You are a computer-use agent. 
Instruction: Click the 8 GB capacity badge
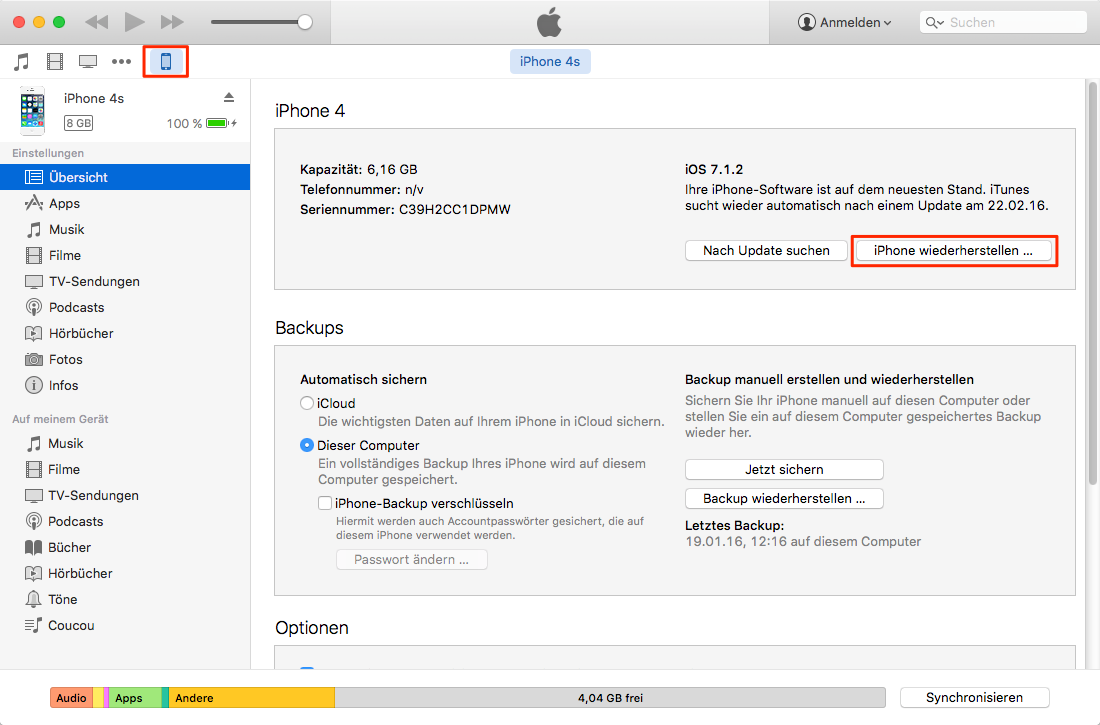tap(79, 124)
